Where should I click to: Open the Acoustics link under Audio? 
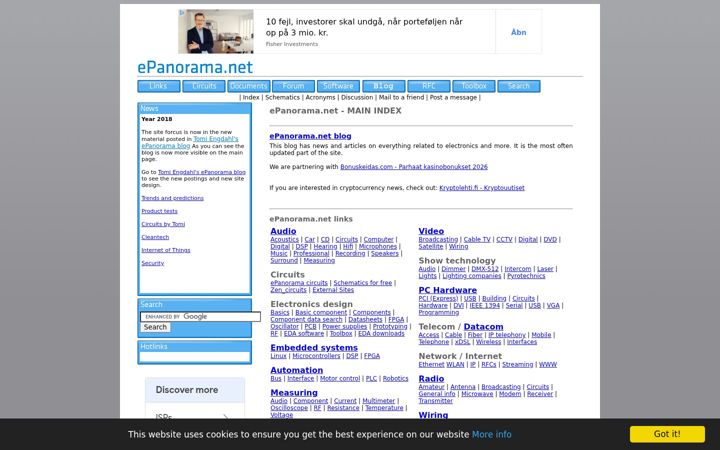284,240
